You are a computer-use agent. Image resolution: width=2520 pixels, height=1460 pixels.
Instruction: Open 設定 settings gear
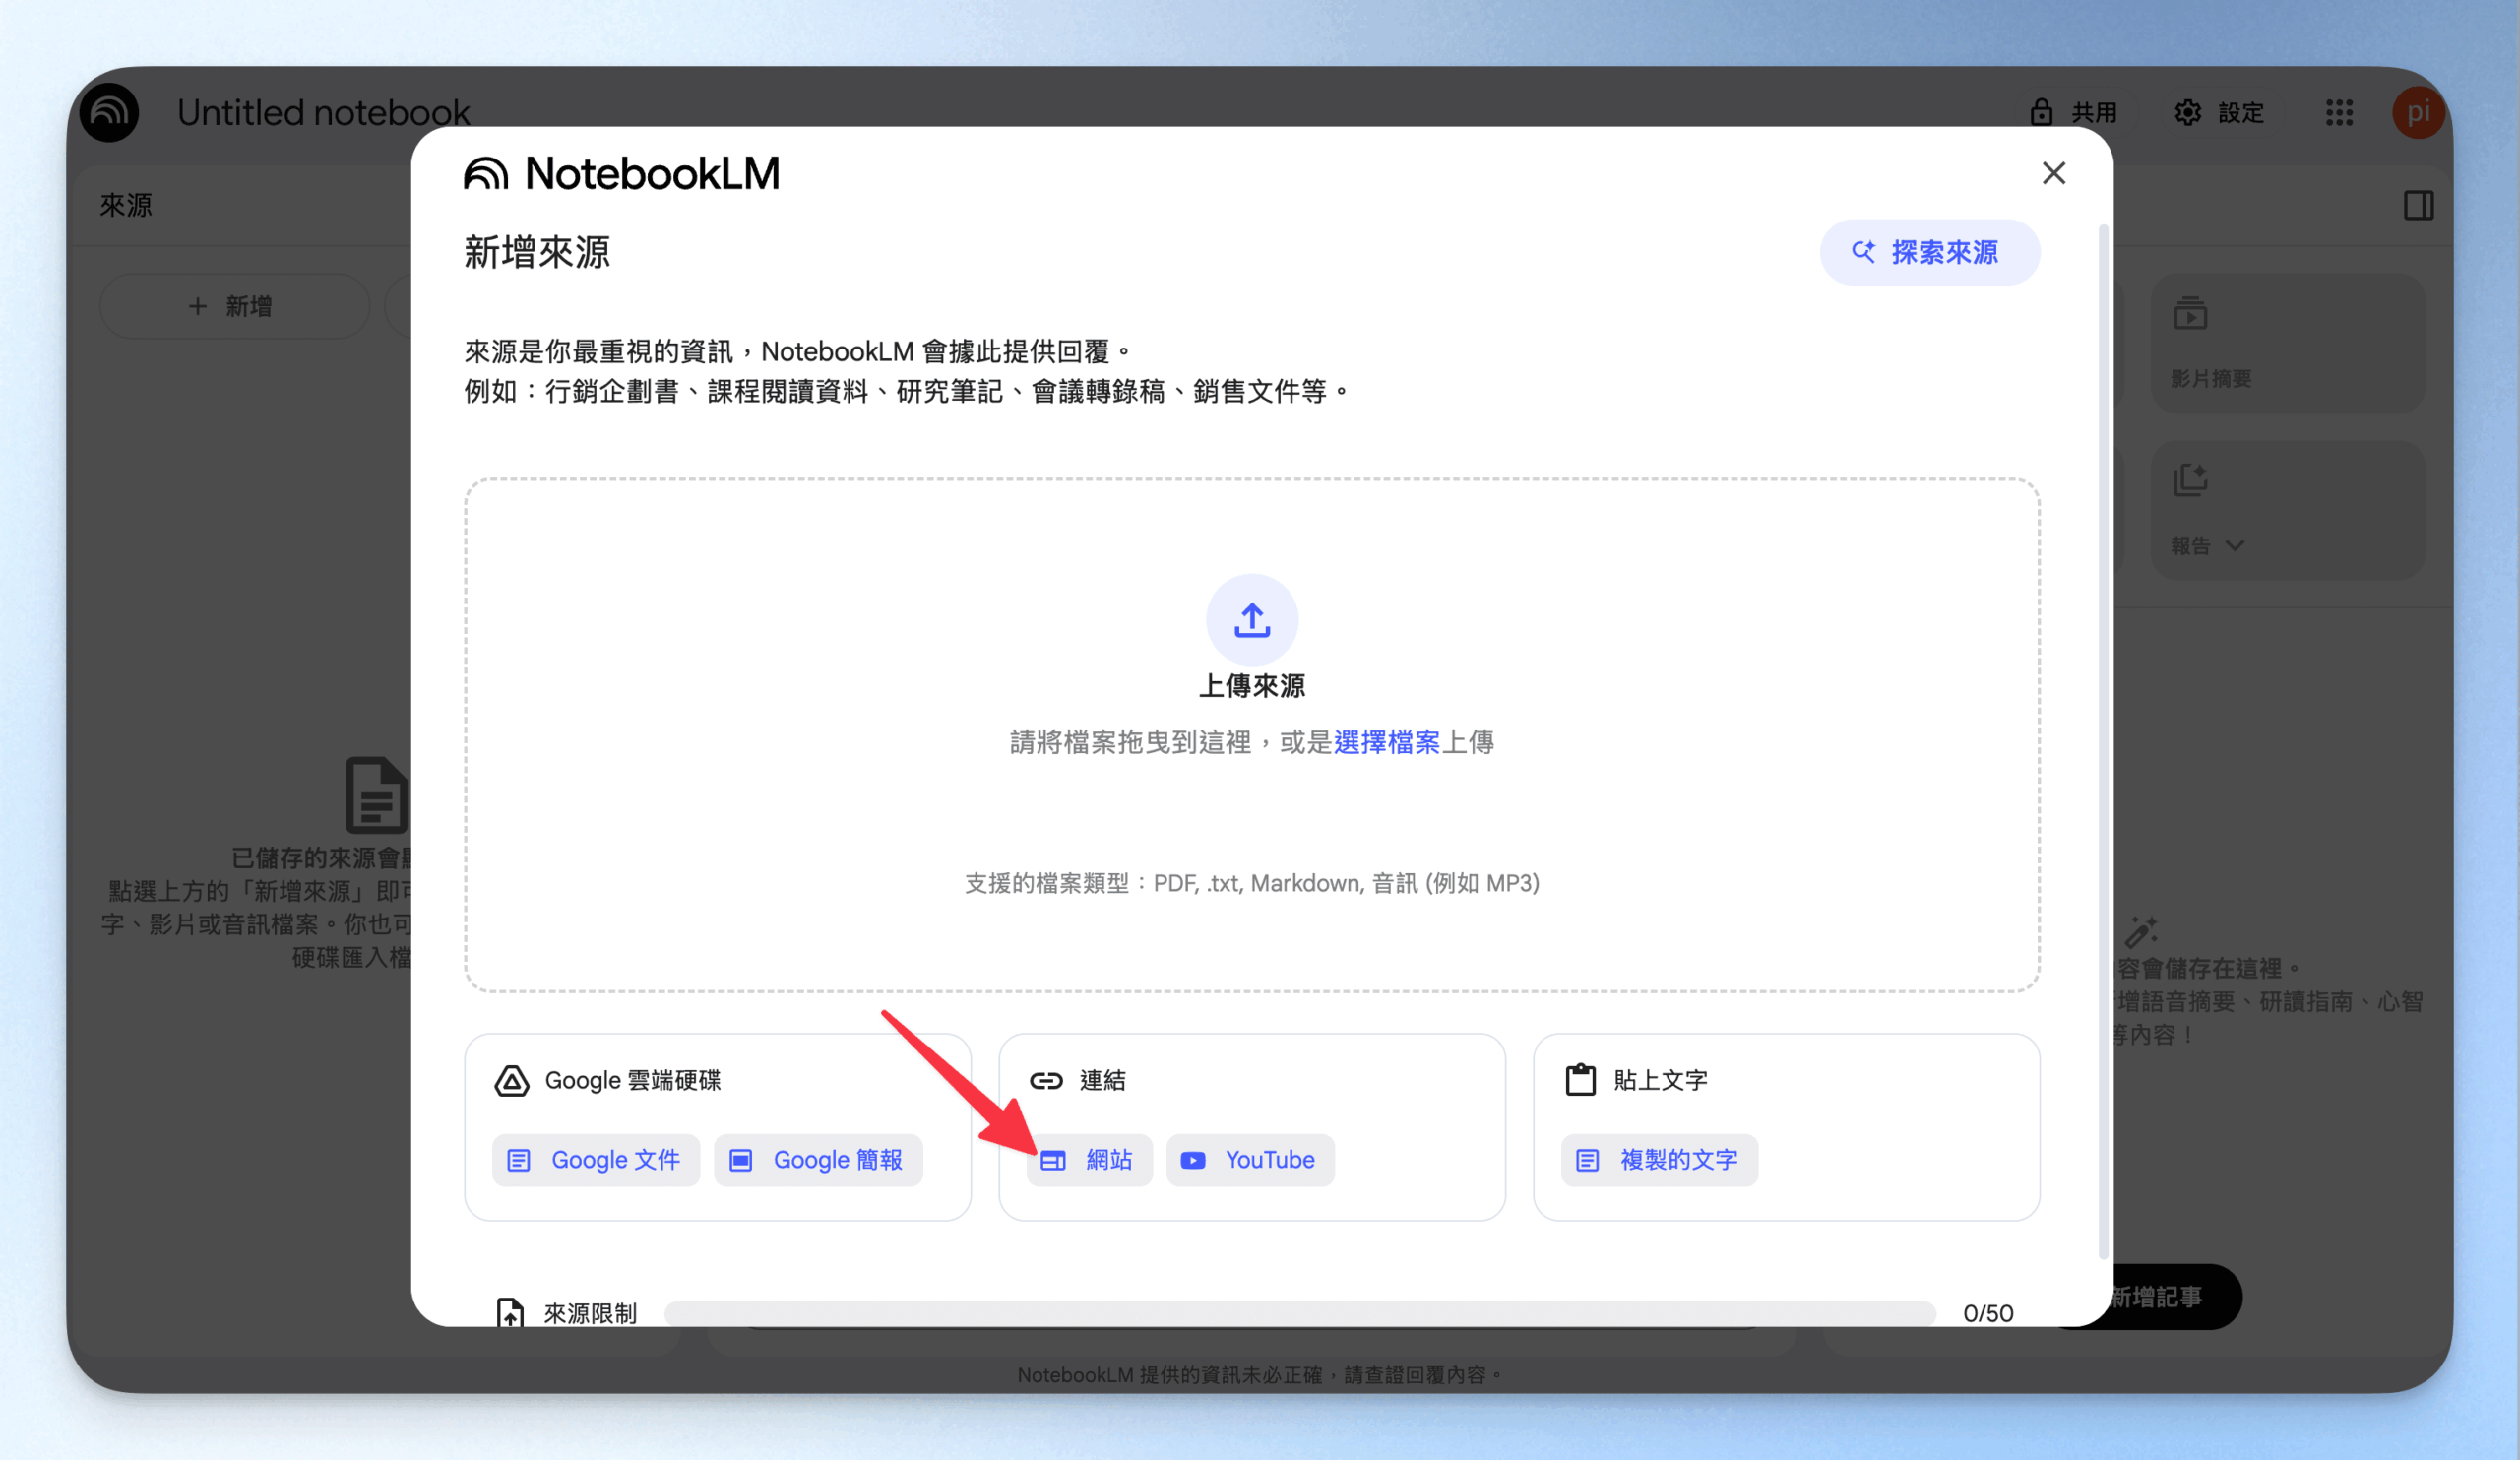click(2219, 112)
